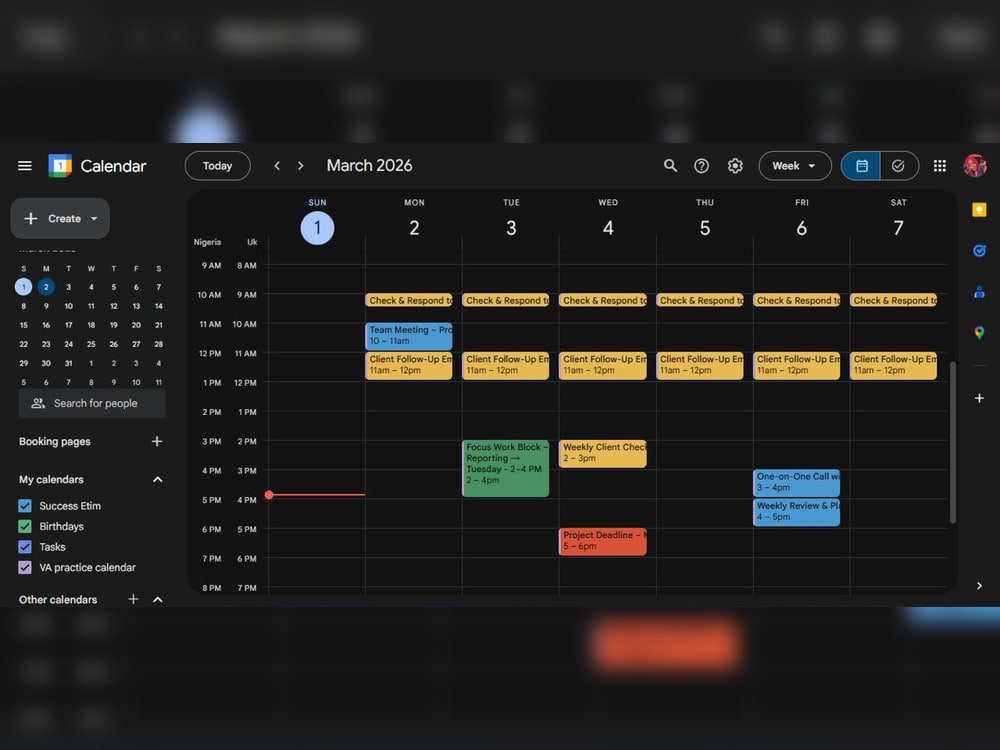The height and width of the screenshot is (750, 1000).
Task: Open Team Meeting event on Monday
Action: 409,335
